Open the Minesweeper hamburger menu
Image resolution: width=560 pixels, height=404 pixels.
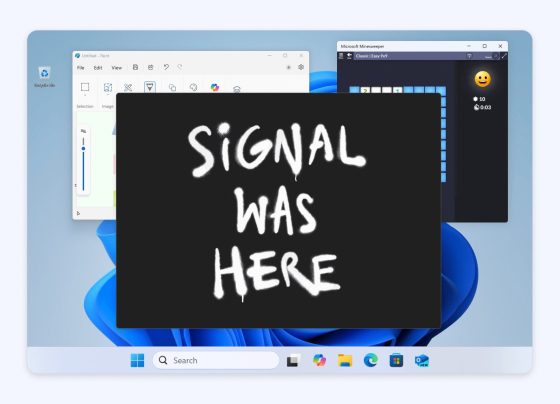pyautogui.click(x=341, y=56)
